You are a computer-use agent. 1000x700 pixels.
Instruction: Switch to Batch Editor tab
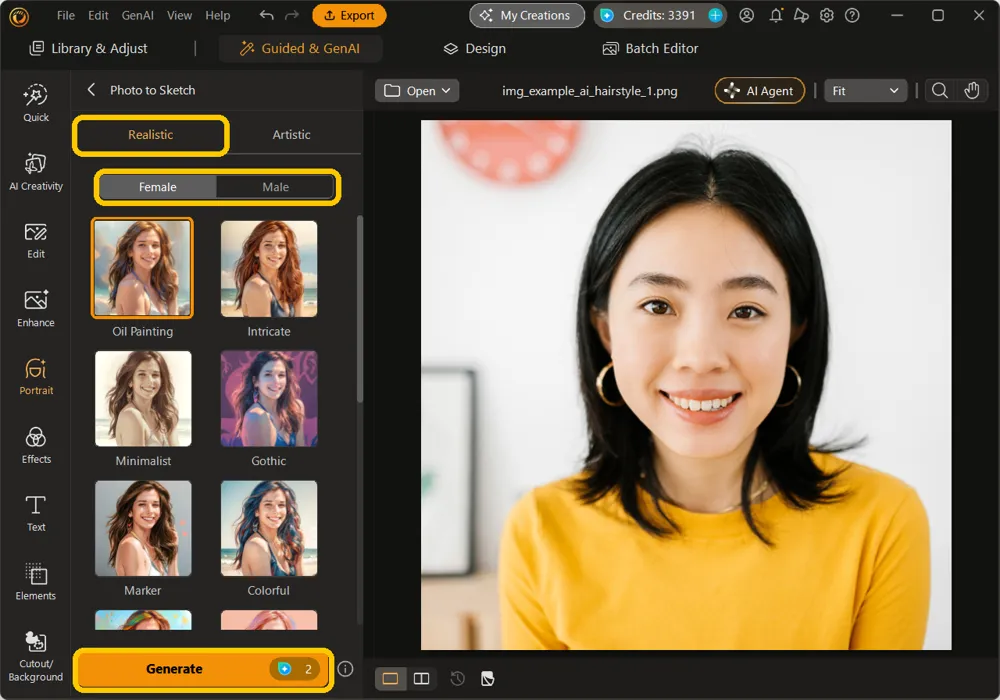point(651,48)
